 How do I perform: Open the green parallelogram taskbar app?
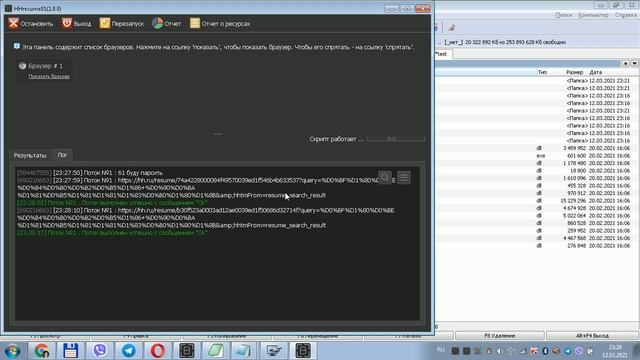(216, 351)
